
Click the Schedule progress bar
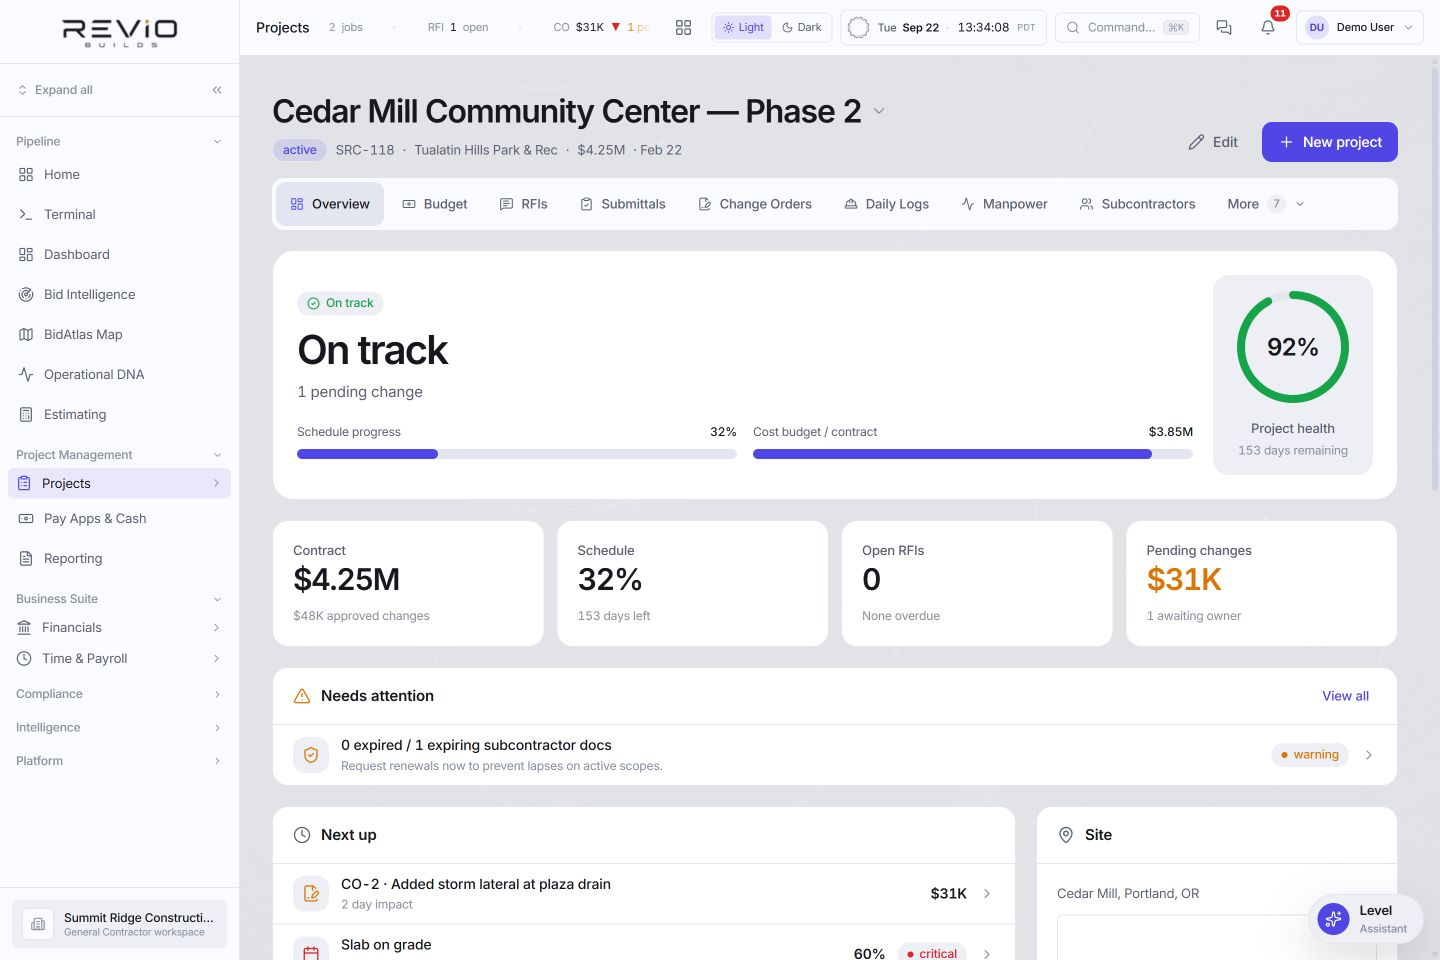coord(516,454)
